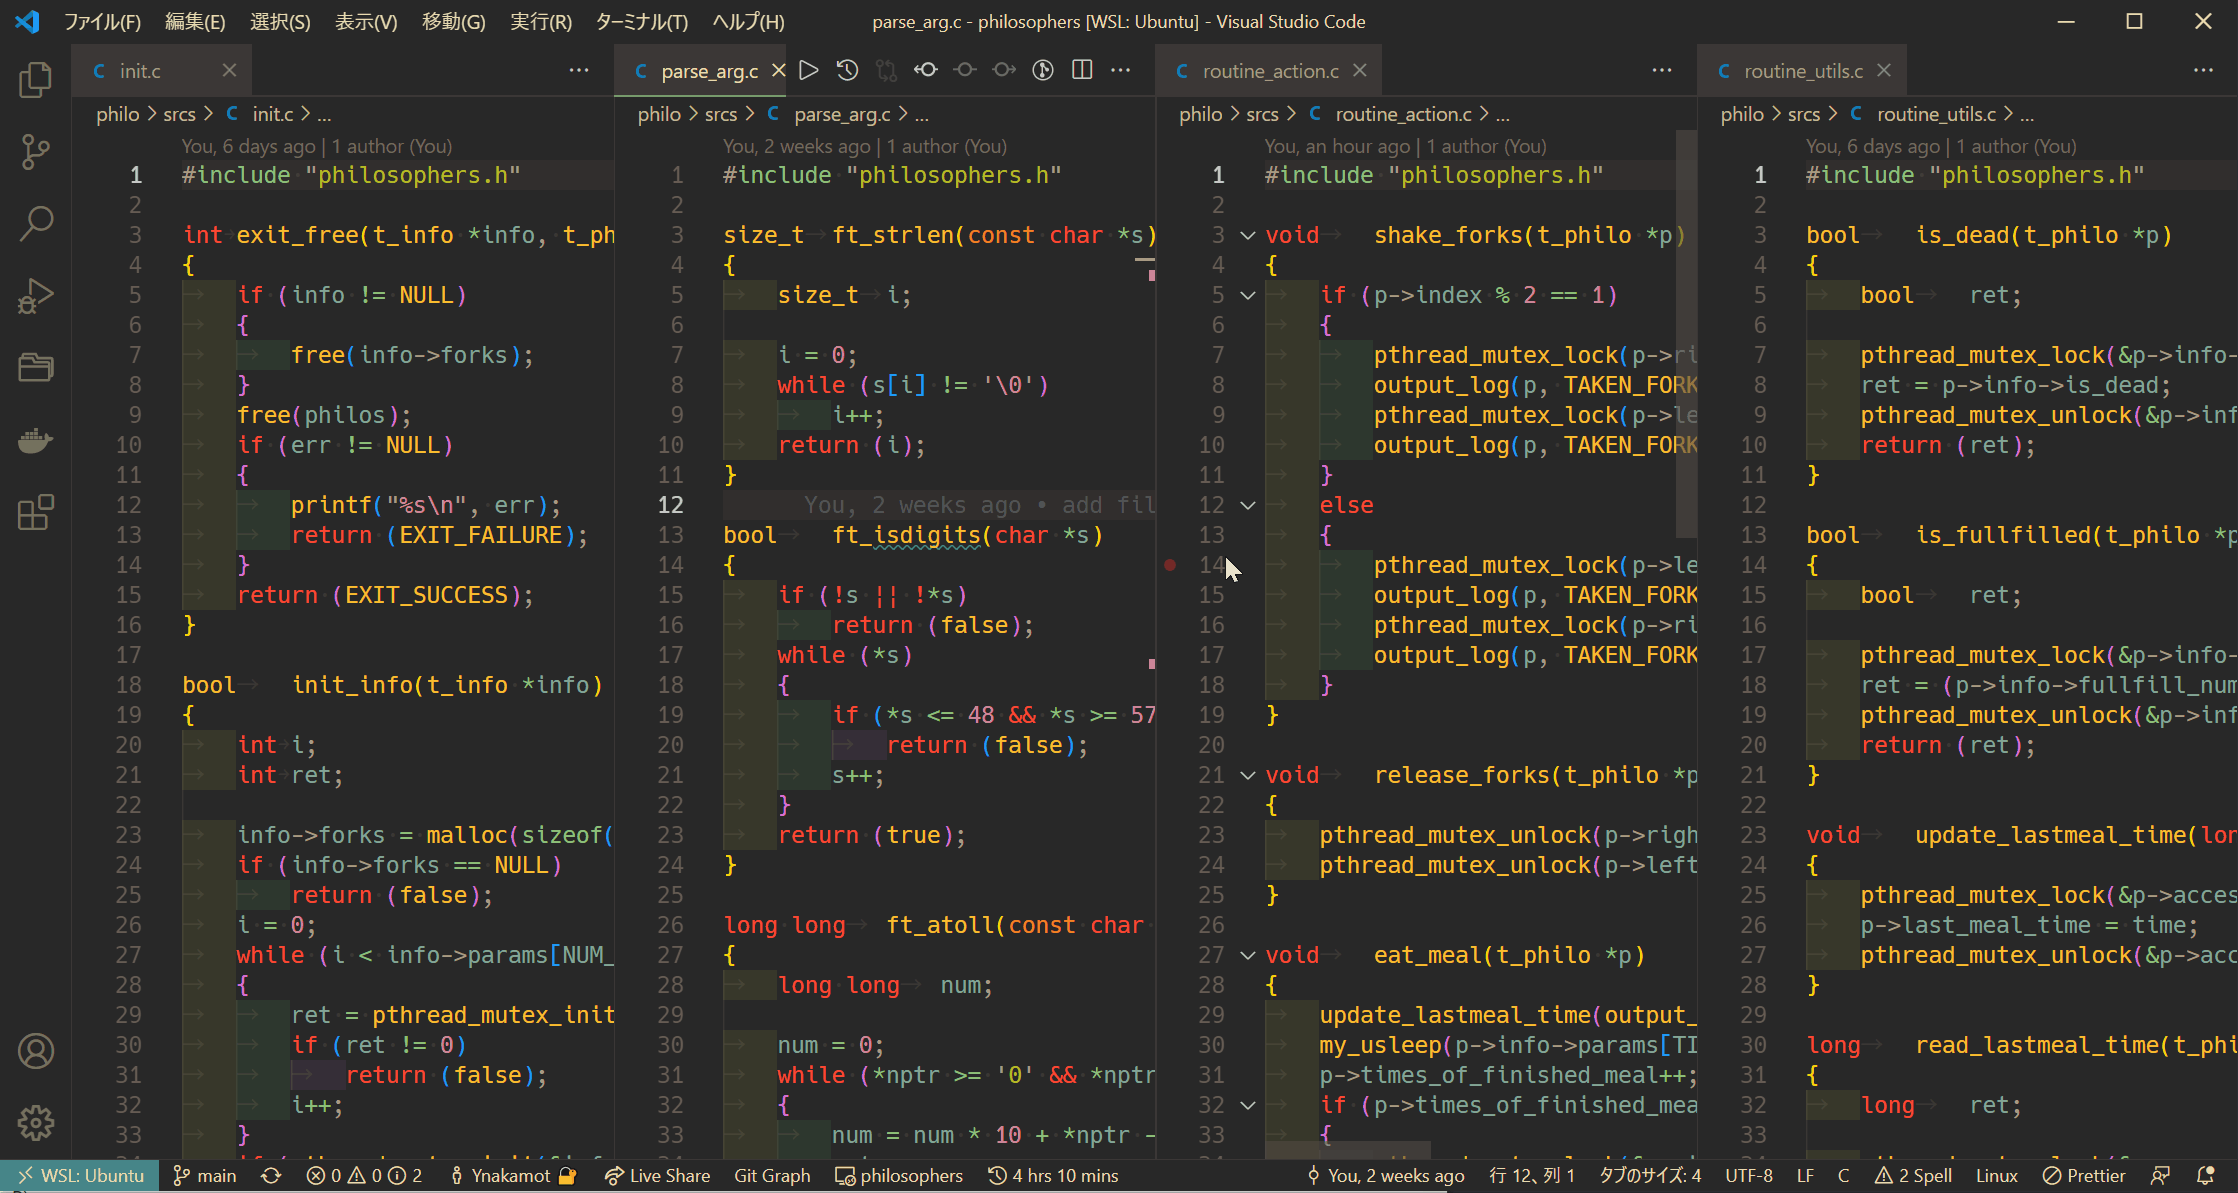Open the 表示(V) menu
This screenshot has width=2238, height=1193.
(365, 21)
